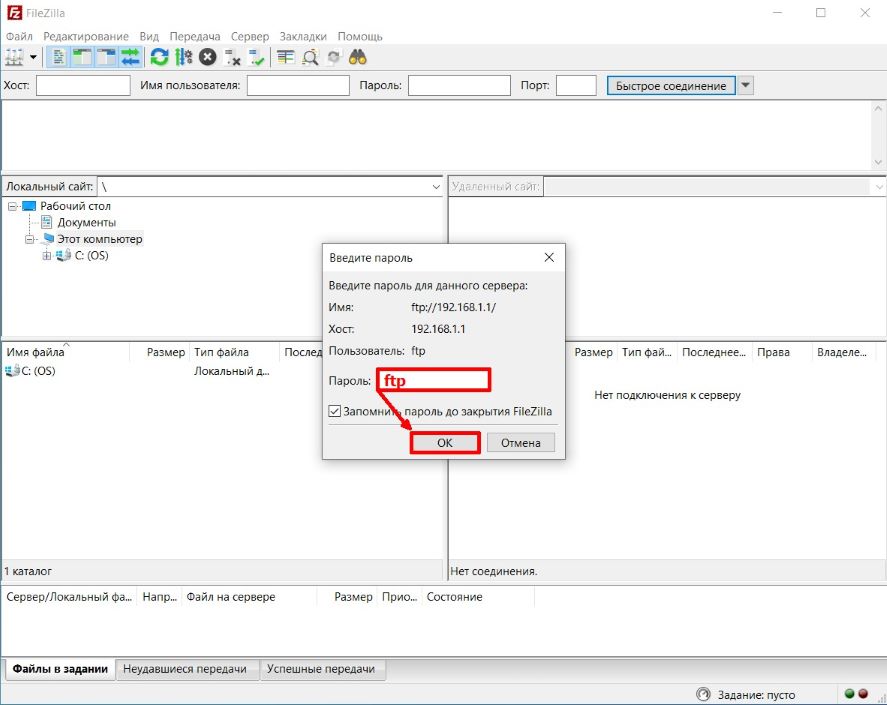Image resolution: width=887 pixels, height=705 pixels.
Task: Open the local site path dropdown
Action: [x=436, y=187]
